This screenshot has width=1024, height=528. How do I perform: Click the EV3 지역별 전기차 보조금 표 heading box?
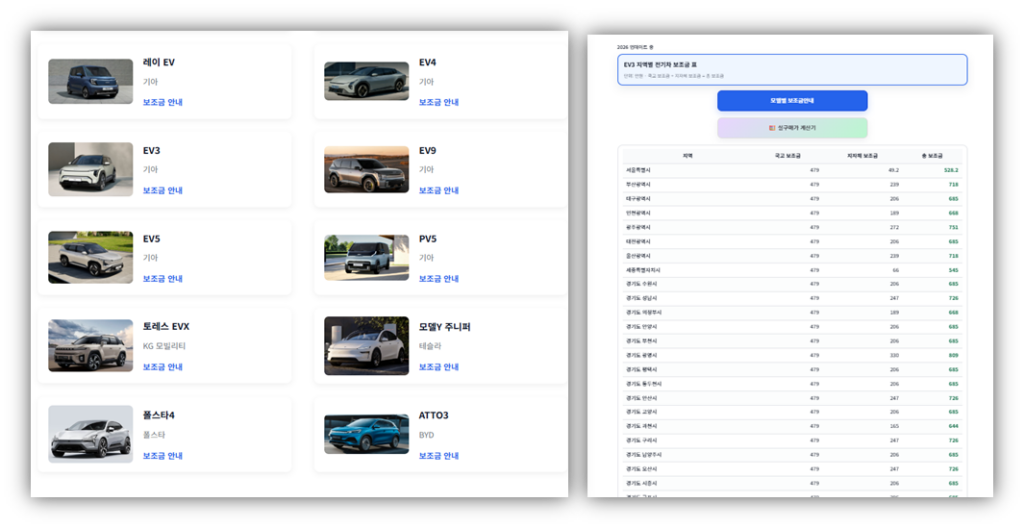coord(792,70)
